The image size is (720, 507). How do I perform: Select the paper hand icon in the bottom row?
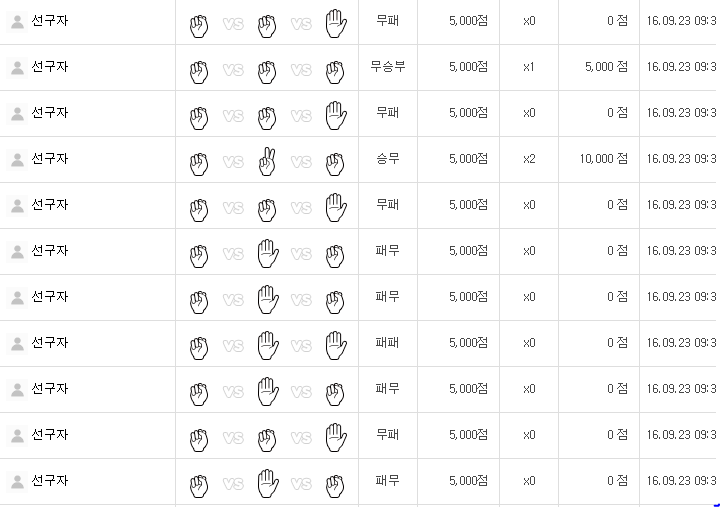click(268, 483)
